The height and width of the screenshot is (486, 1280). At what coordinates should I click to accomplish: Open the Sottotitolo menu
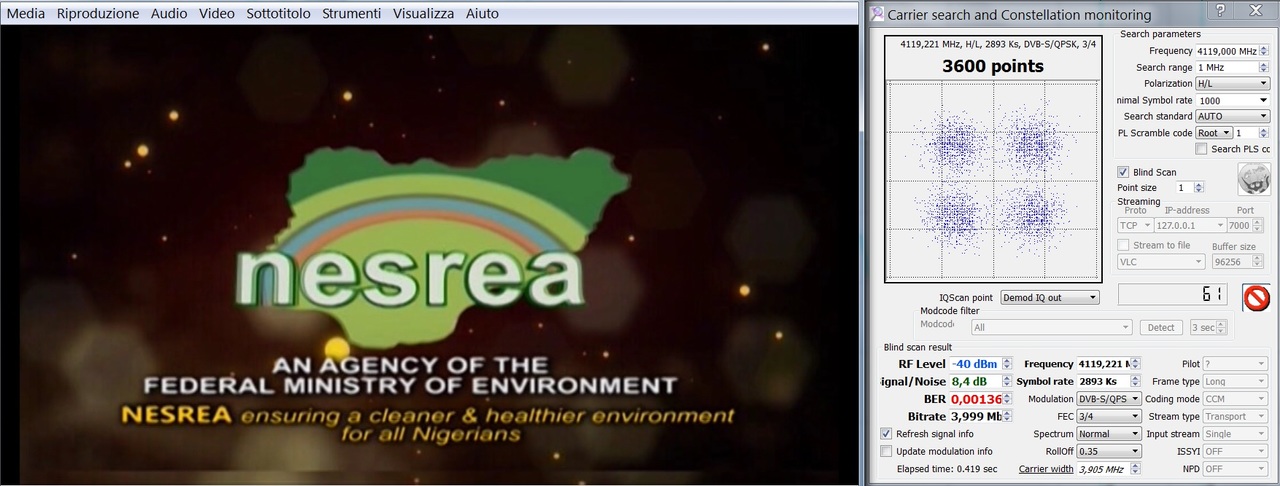click(x=278, y=13)
